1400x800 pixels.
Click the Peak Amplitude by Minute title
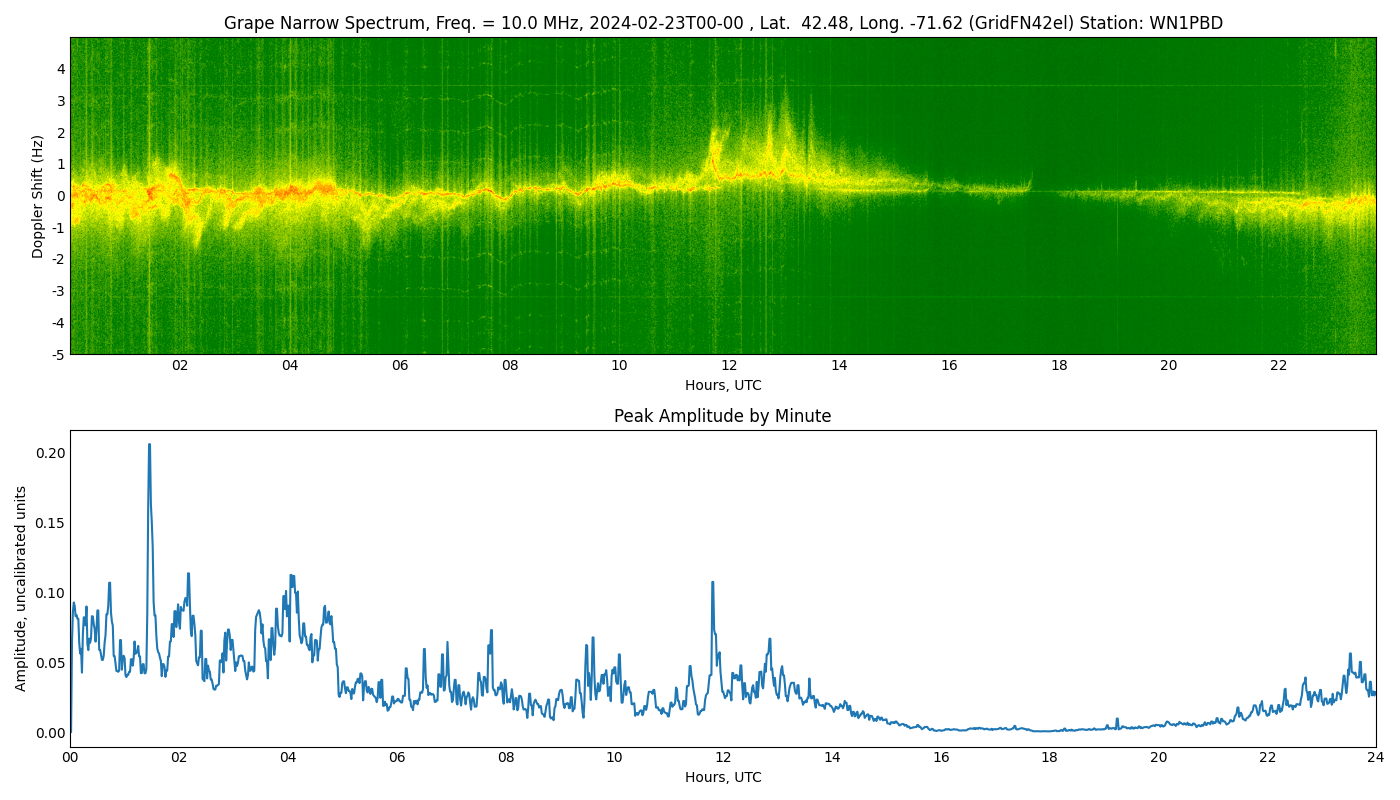click(x=722, y=416)
